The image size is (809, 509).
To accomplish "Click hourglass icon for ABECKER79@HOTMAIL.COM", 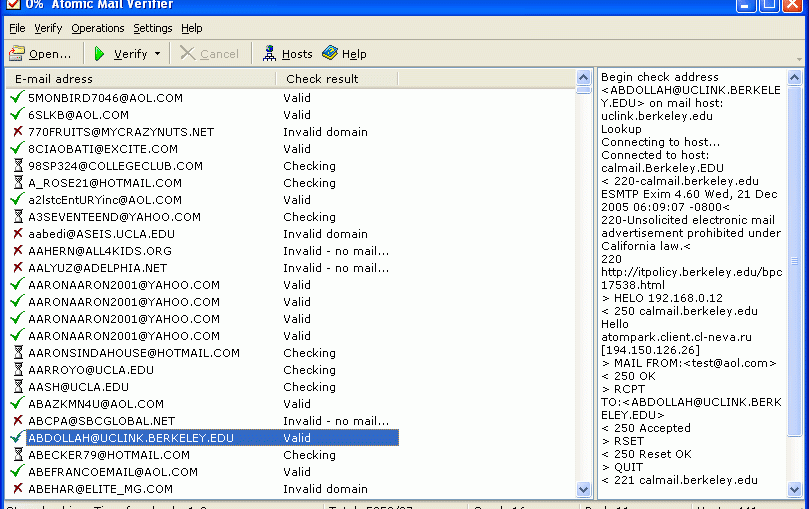I will [x=18, y=454].
